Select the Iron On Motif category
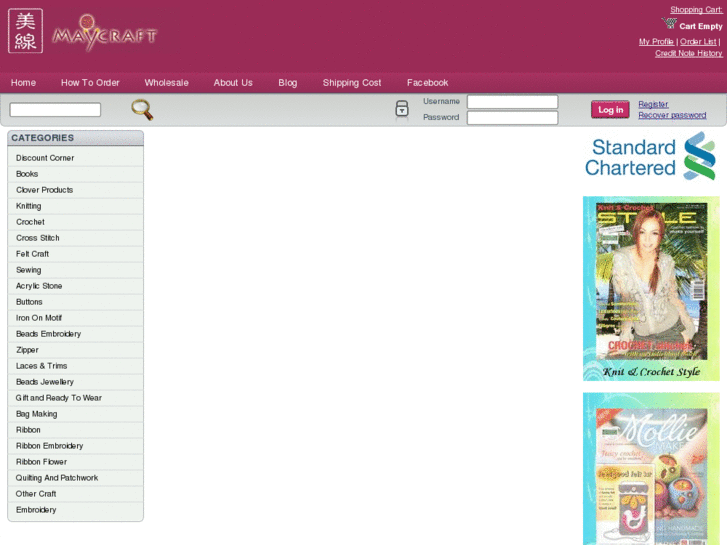This screenshot has width=727, height=545. 76,318
